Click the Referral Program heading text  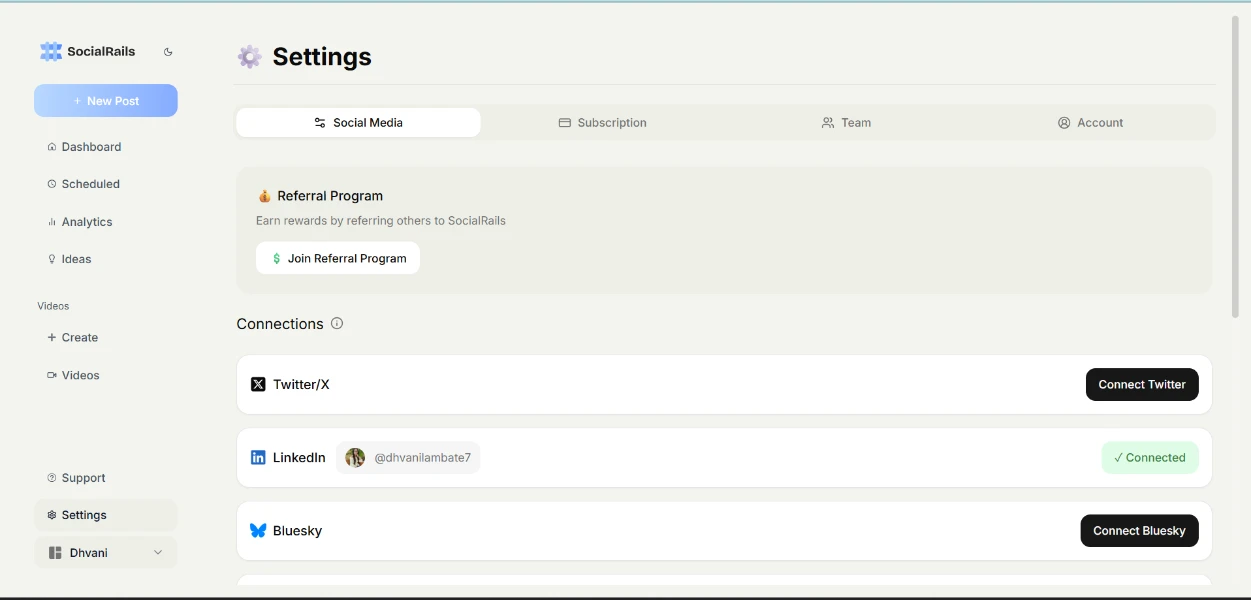[x=330, y=196]
